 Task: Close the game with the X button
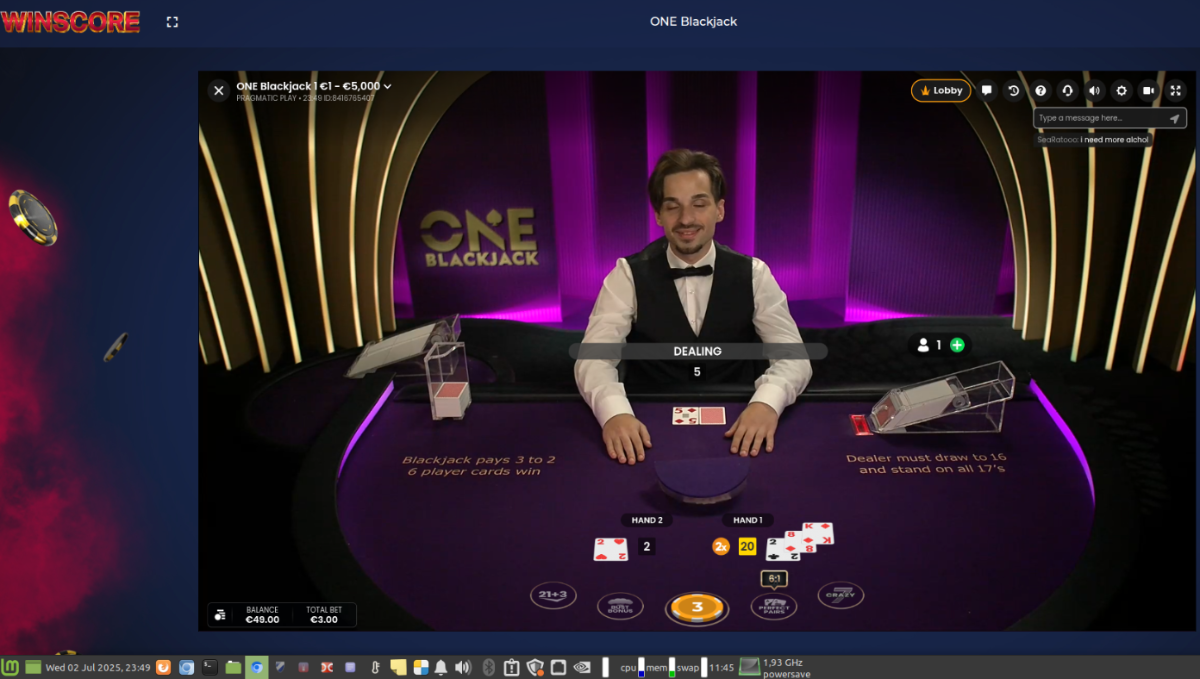pyautogui.click(x=219, y=91)
